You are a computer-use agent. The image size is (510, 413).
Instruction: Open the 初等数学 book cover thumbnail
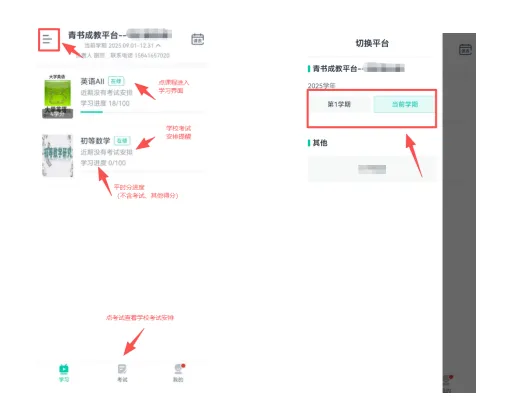click(x=57, y=155)
